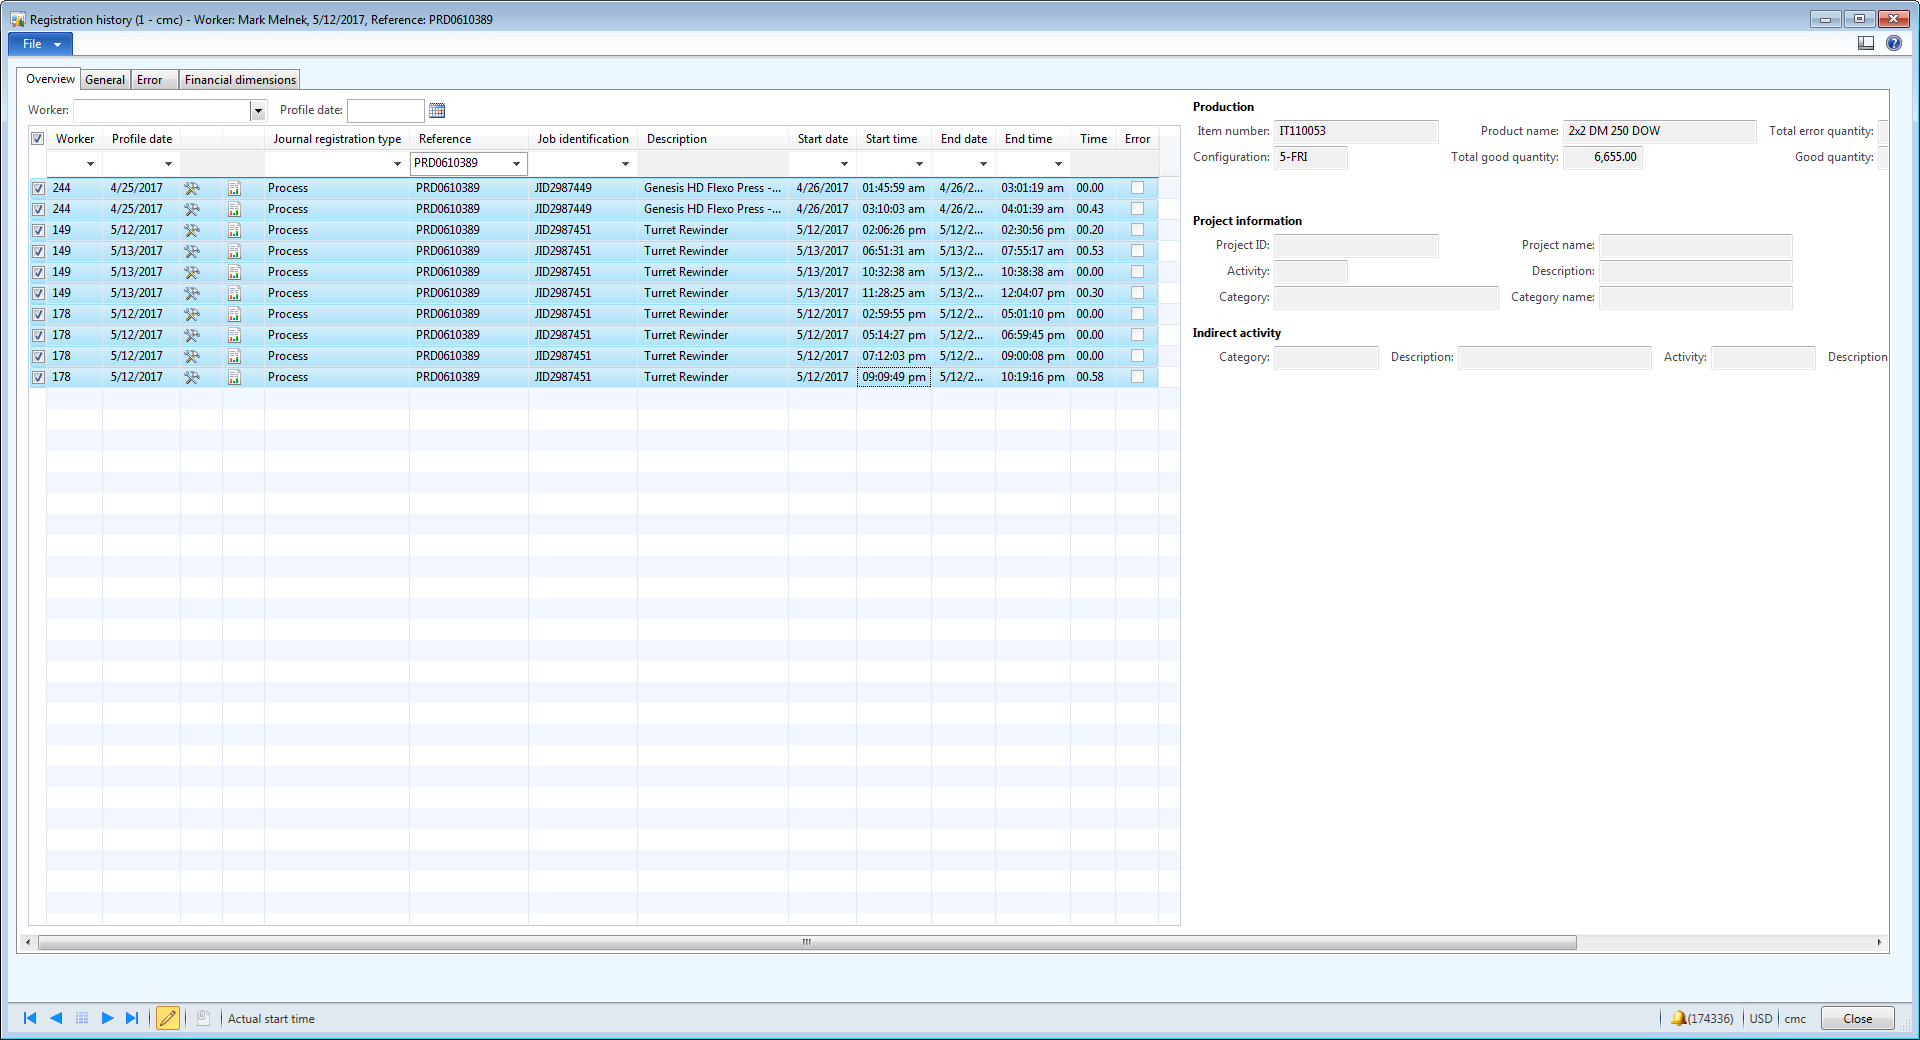The width and height of the screenshot is (1920, 1040).
Task: Open the File menu
Action: coord(40,44)
